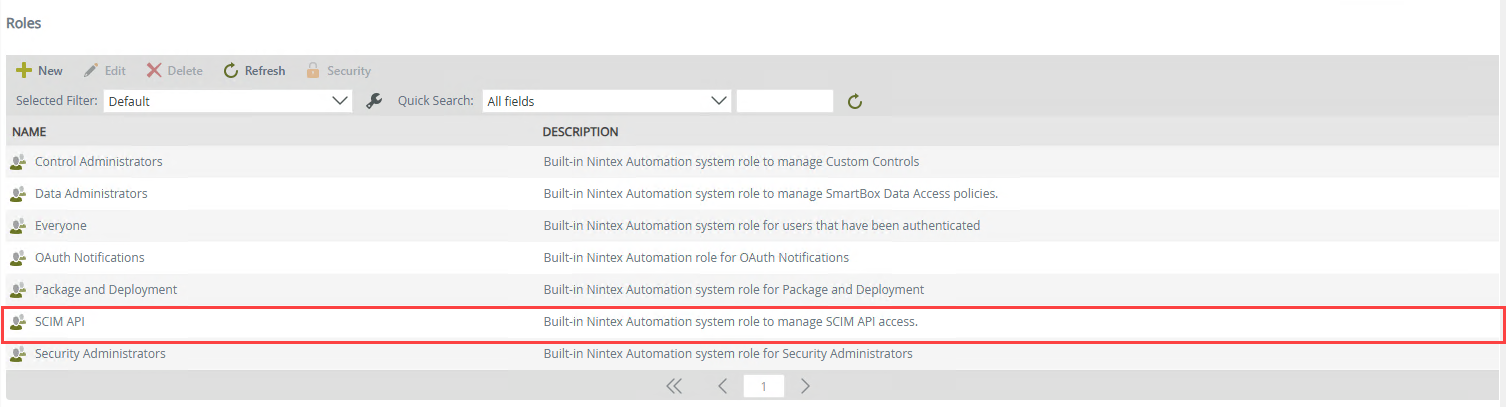This screenshot has width=1506, height=407.
Task: Click the Edit pencil icon
Action: pyautogui.click(x=91, y=71)
